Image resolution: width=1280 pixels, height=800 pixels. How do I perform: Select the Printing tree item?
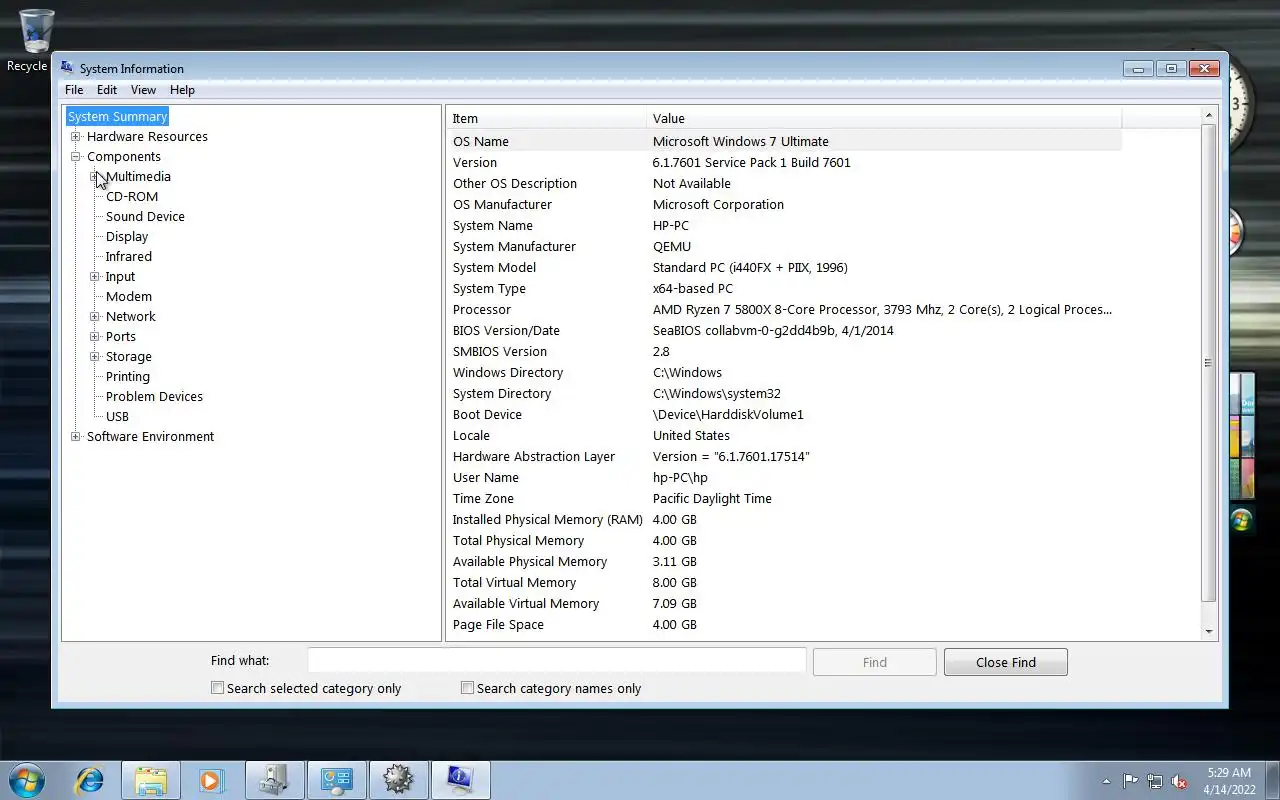click(x=128, y=376)
